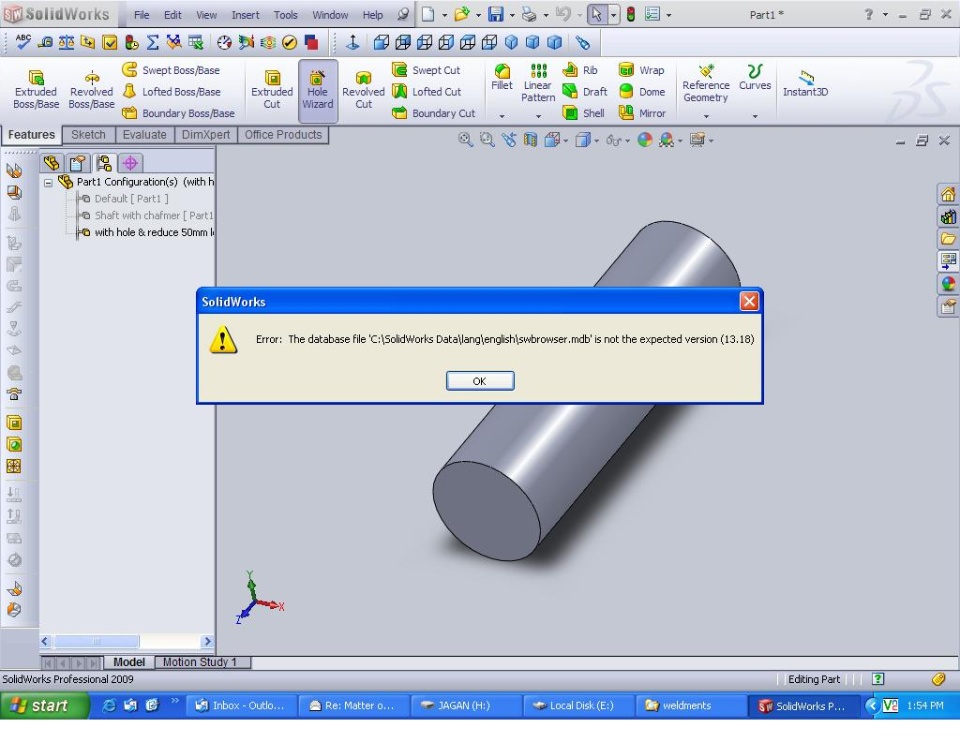Image resolution: width=960 pixels, height=742 pixels.
Task: Click the Print icon
Action: click(x=528, y=15)
